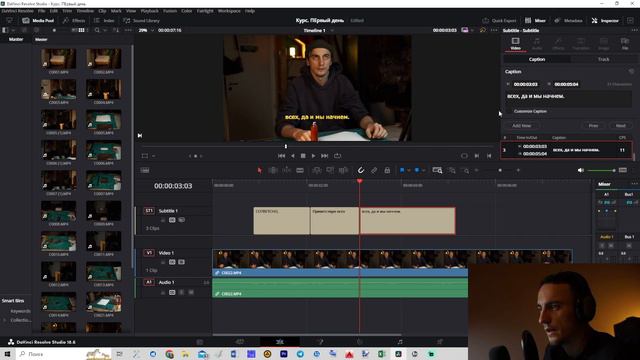Toggle the Inspector panel button

pos(605,20)
